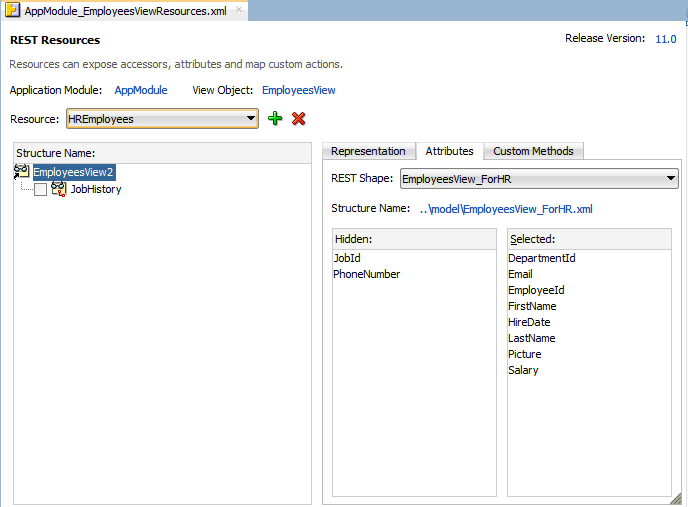Open the EmployeesView view object link
This screenshot has height=507, width=688.
coord(299,90)
